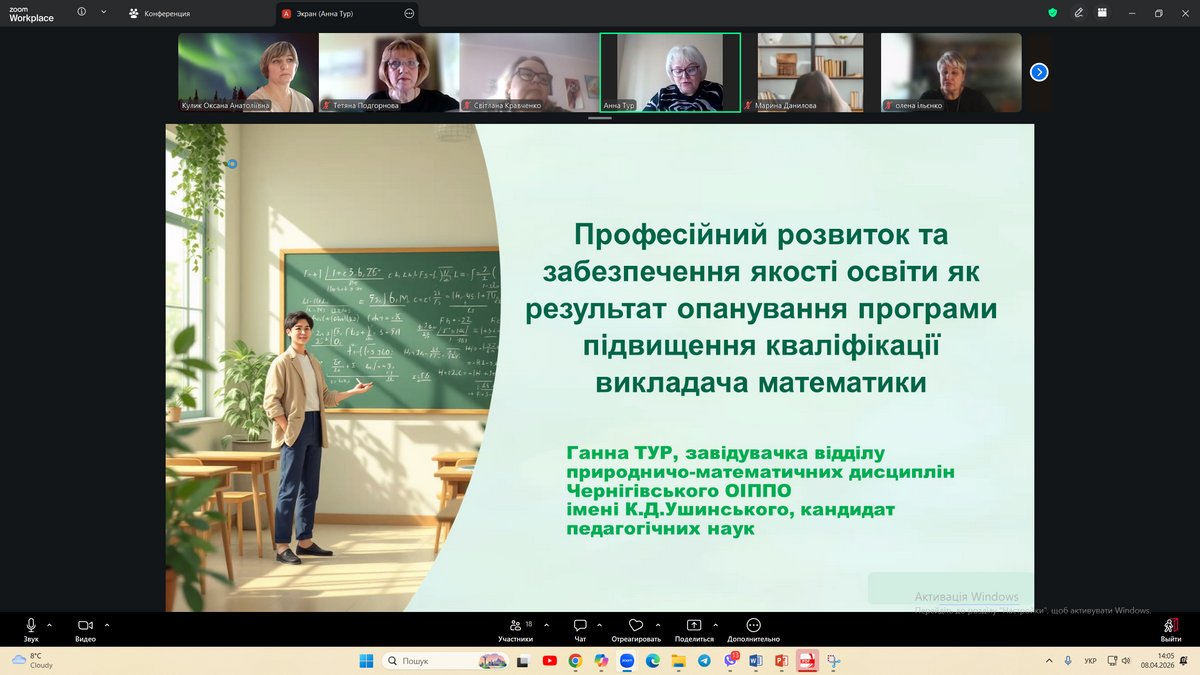Click the green encryption shield icon
This screenshot has width=1200, height=675.
tap(1052, 13)
